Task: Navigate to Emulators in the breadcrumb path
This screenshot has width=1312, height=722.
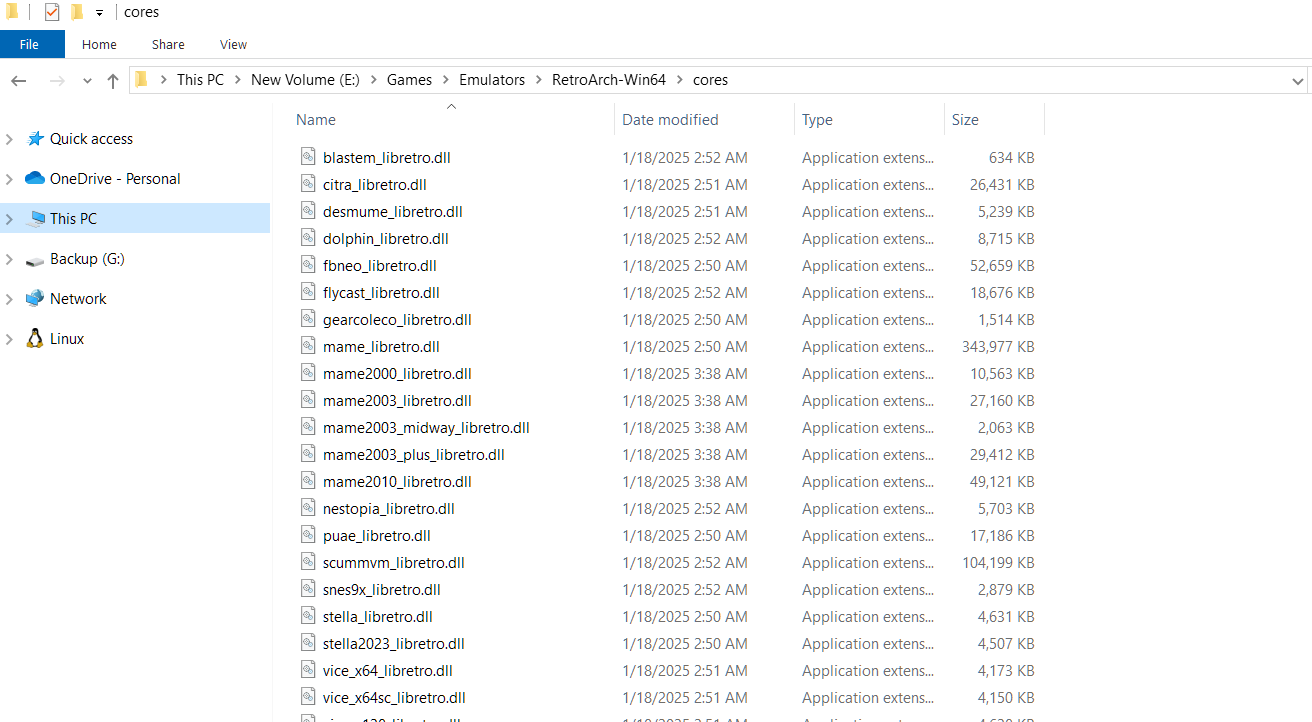Action: tap(492, 80)
